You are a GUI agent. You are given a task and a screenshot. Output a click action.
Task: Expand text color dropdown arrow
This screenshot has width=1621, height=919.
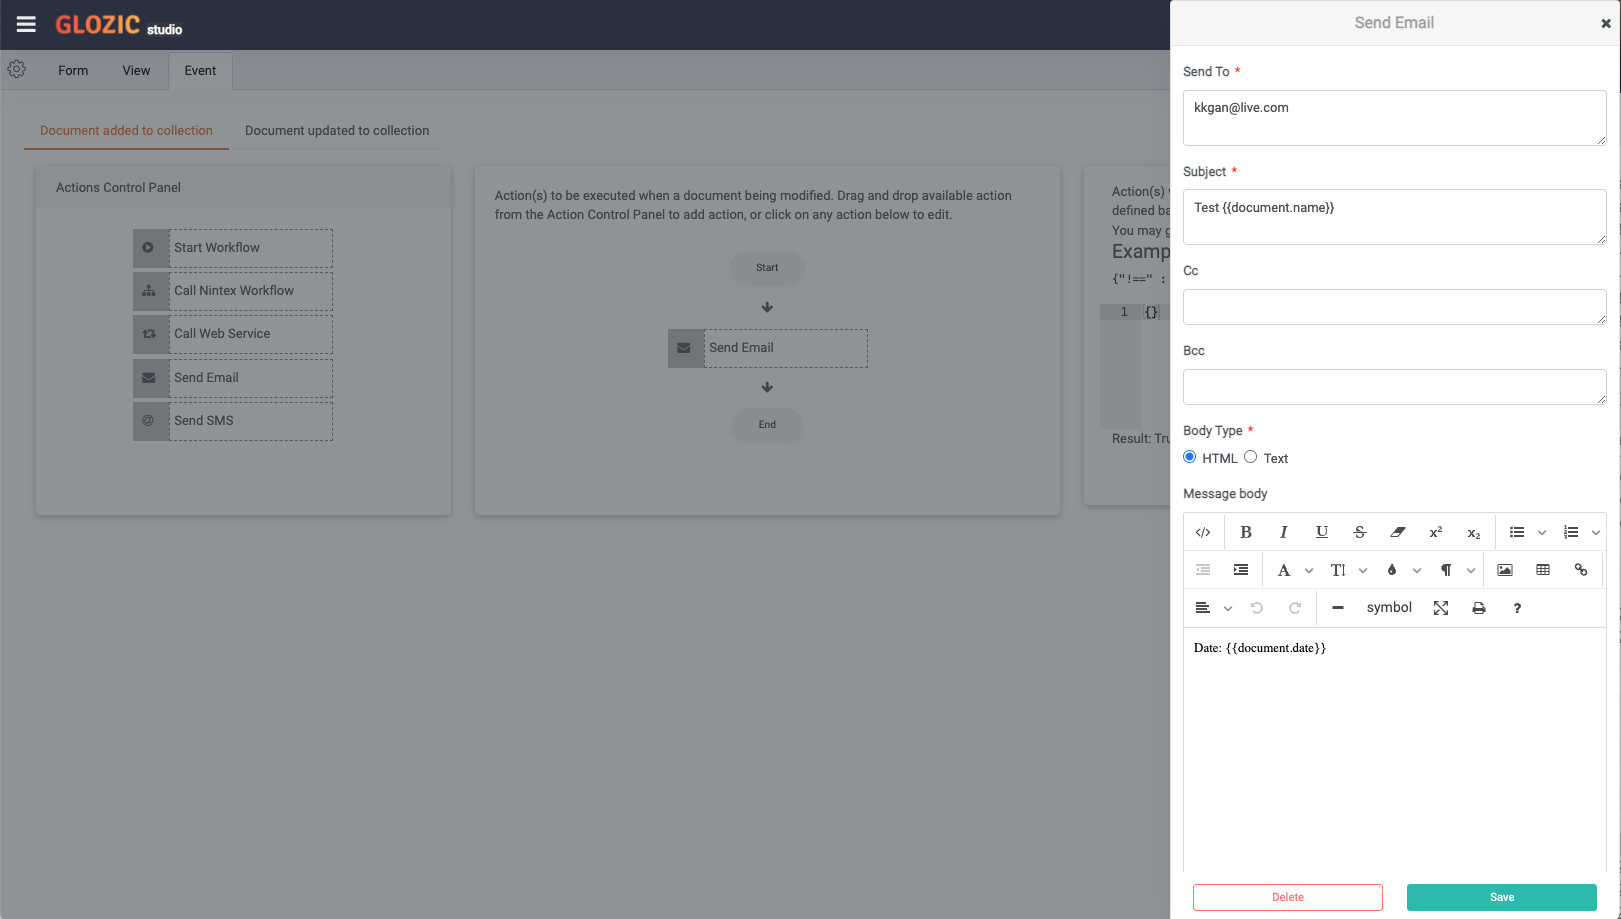(x=1417, y=571)
